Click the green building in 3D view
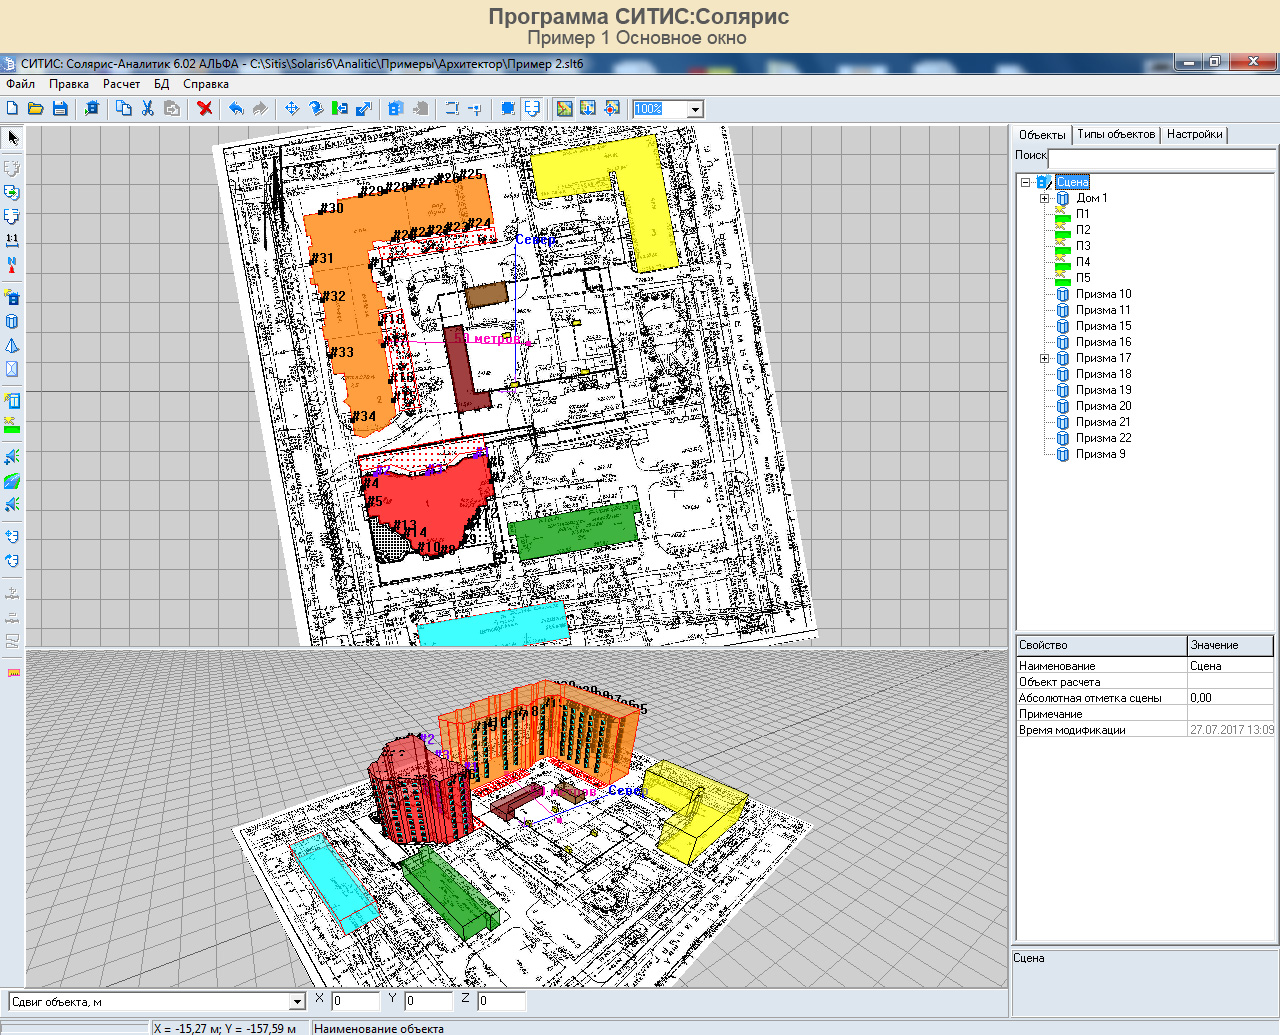The width and height of the screenshot is (1280, 1035). point(450,893)
